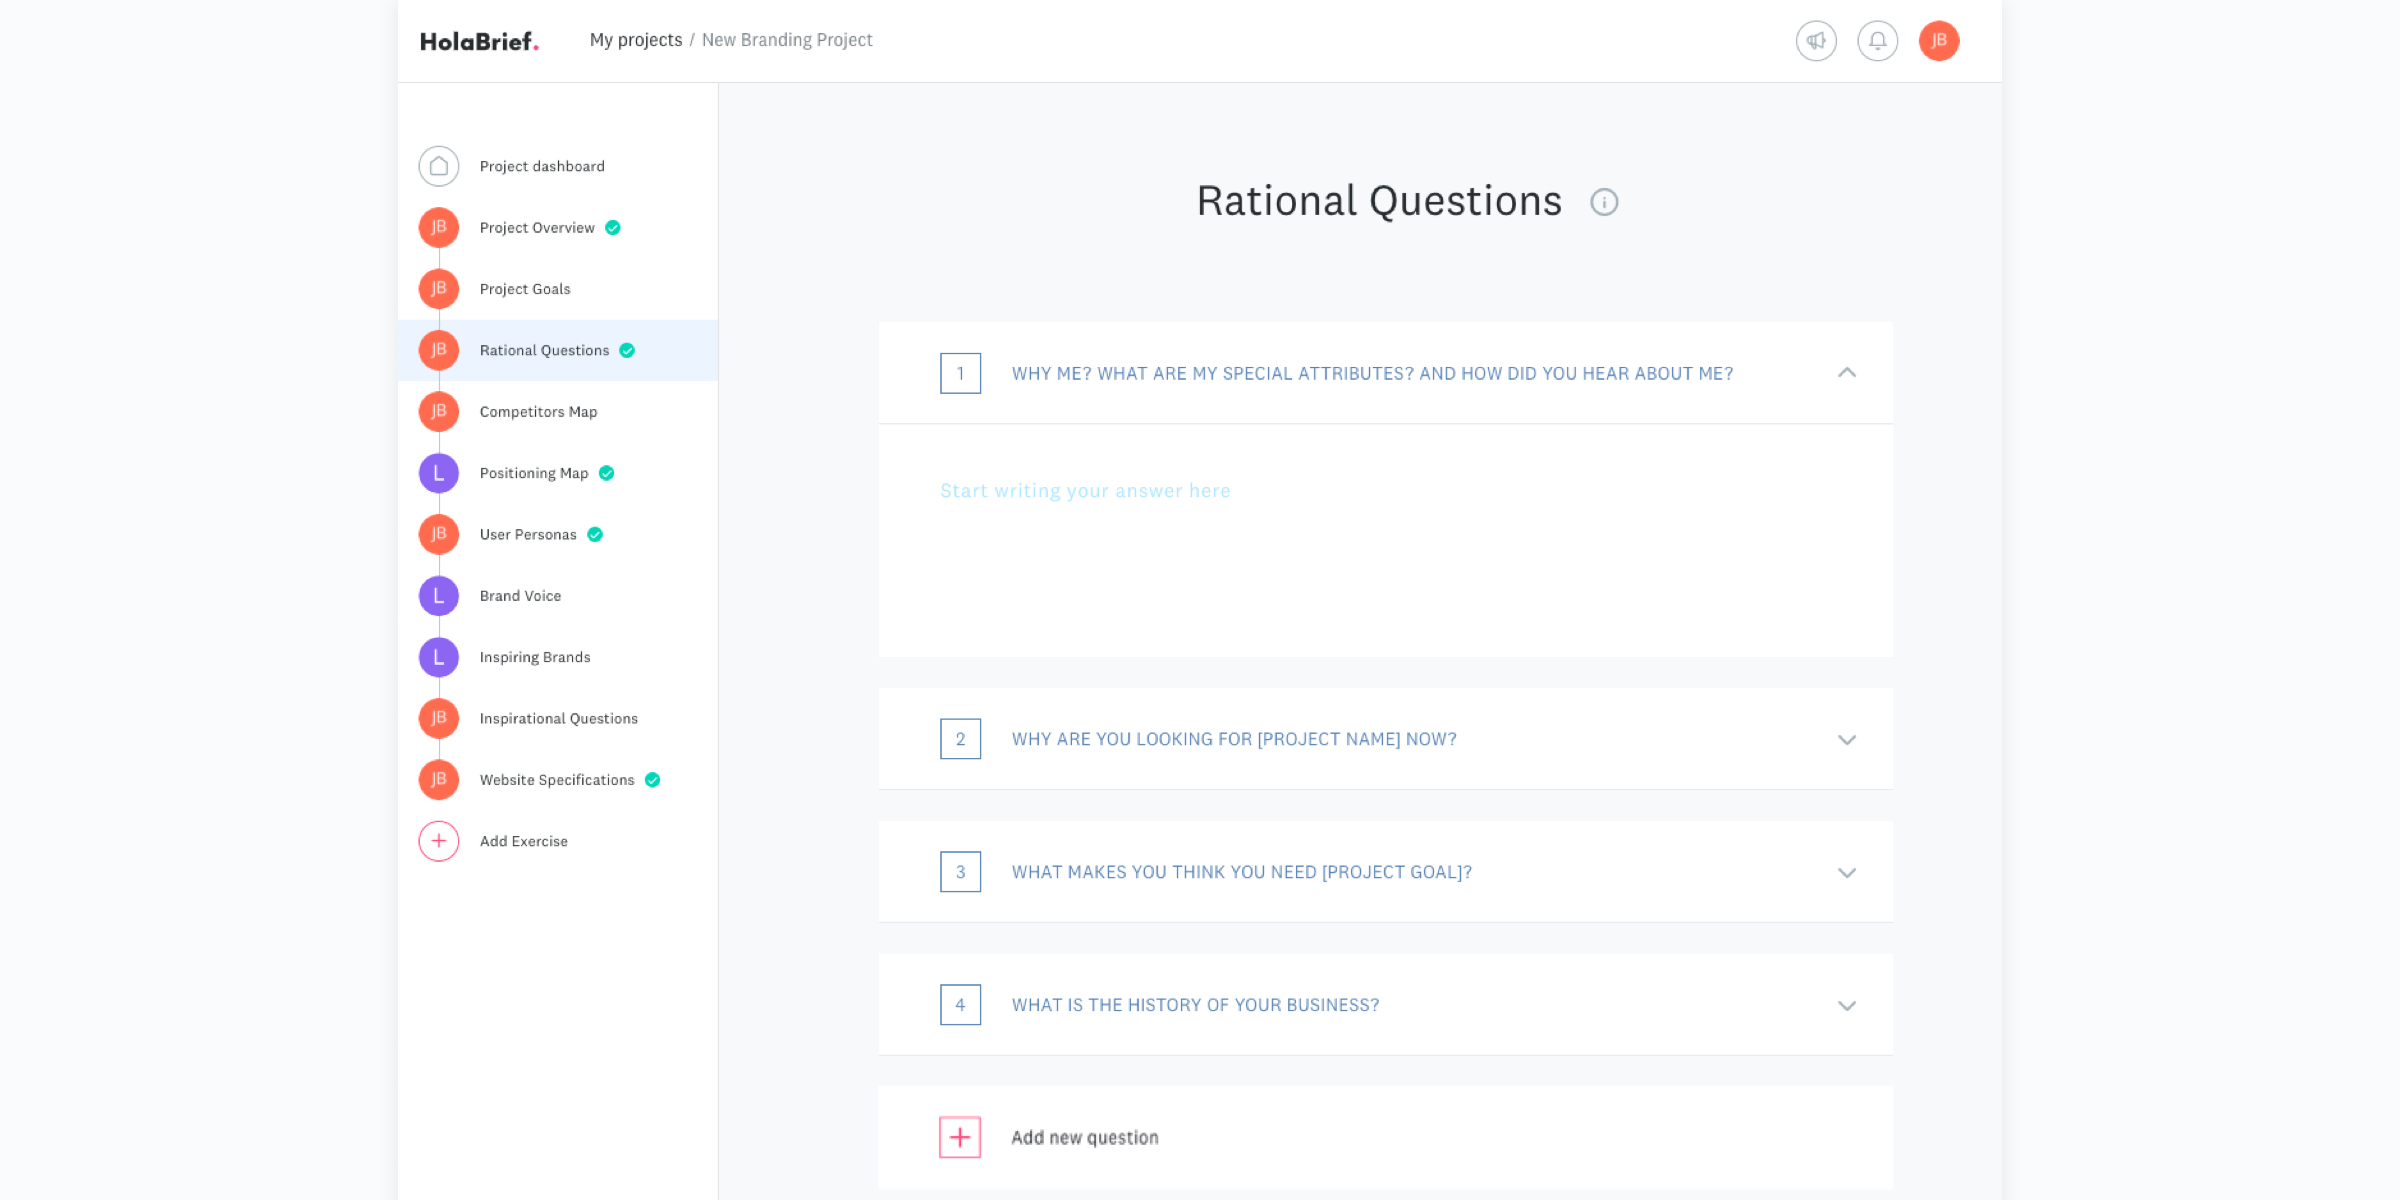2400x1200 pixels.
Task: Click the L avatar beside Inspiring Brands
Action: (x=439, y=657)
